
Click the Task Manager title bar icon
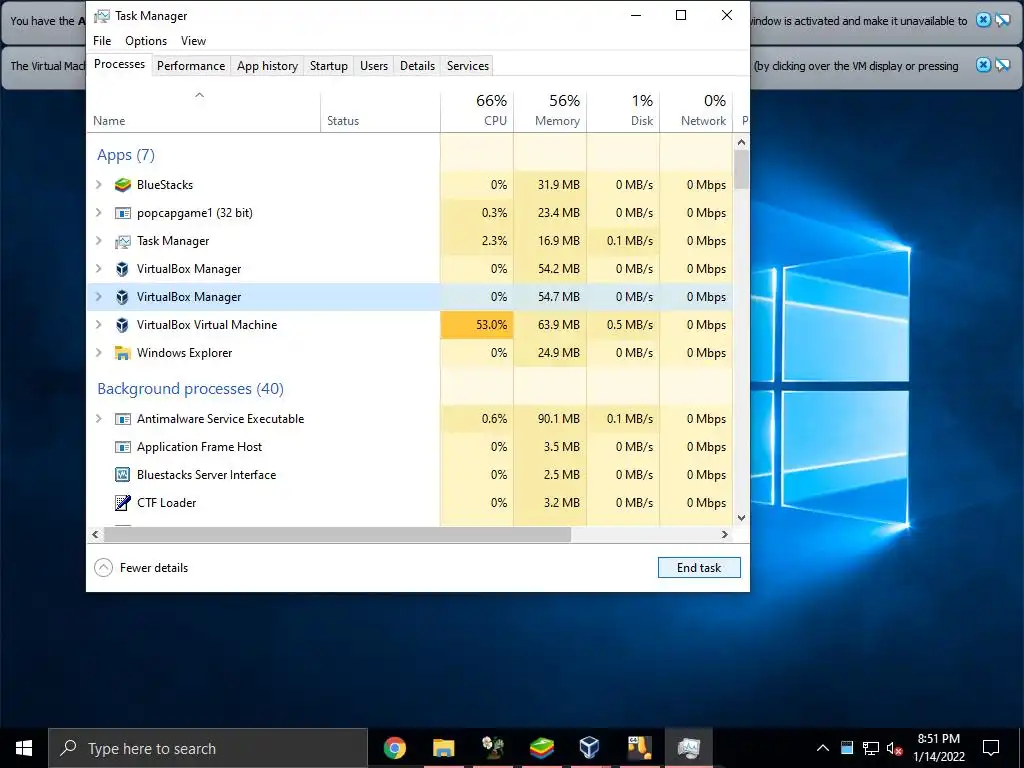click(x=102, y=16)
